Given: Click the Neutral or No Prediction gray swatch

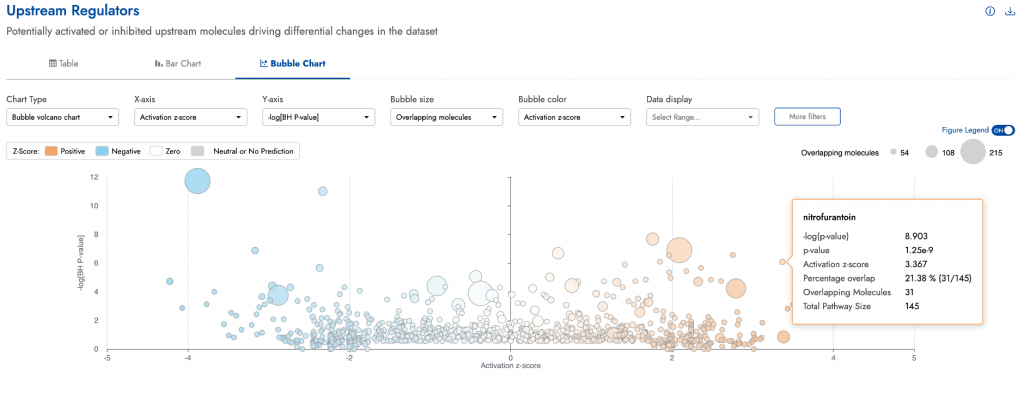Looking at the screenshot, I should tap(197, 151).
